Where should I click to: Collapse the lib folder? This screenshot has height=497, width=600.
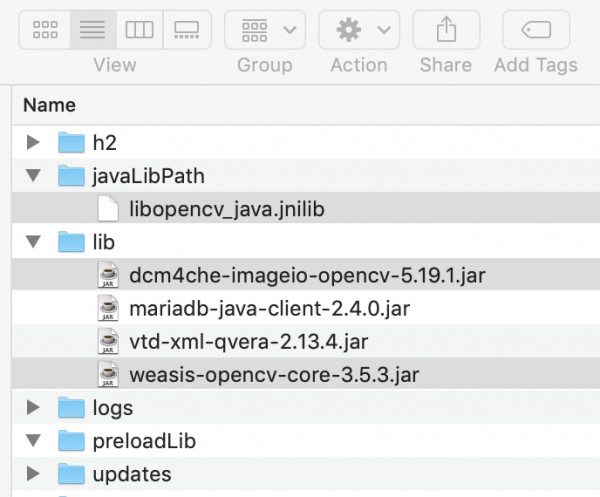[33, 242]
